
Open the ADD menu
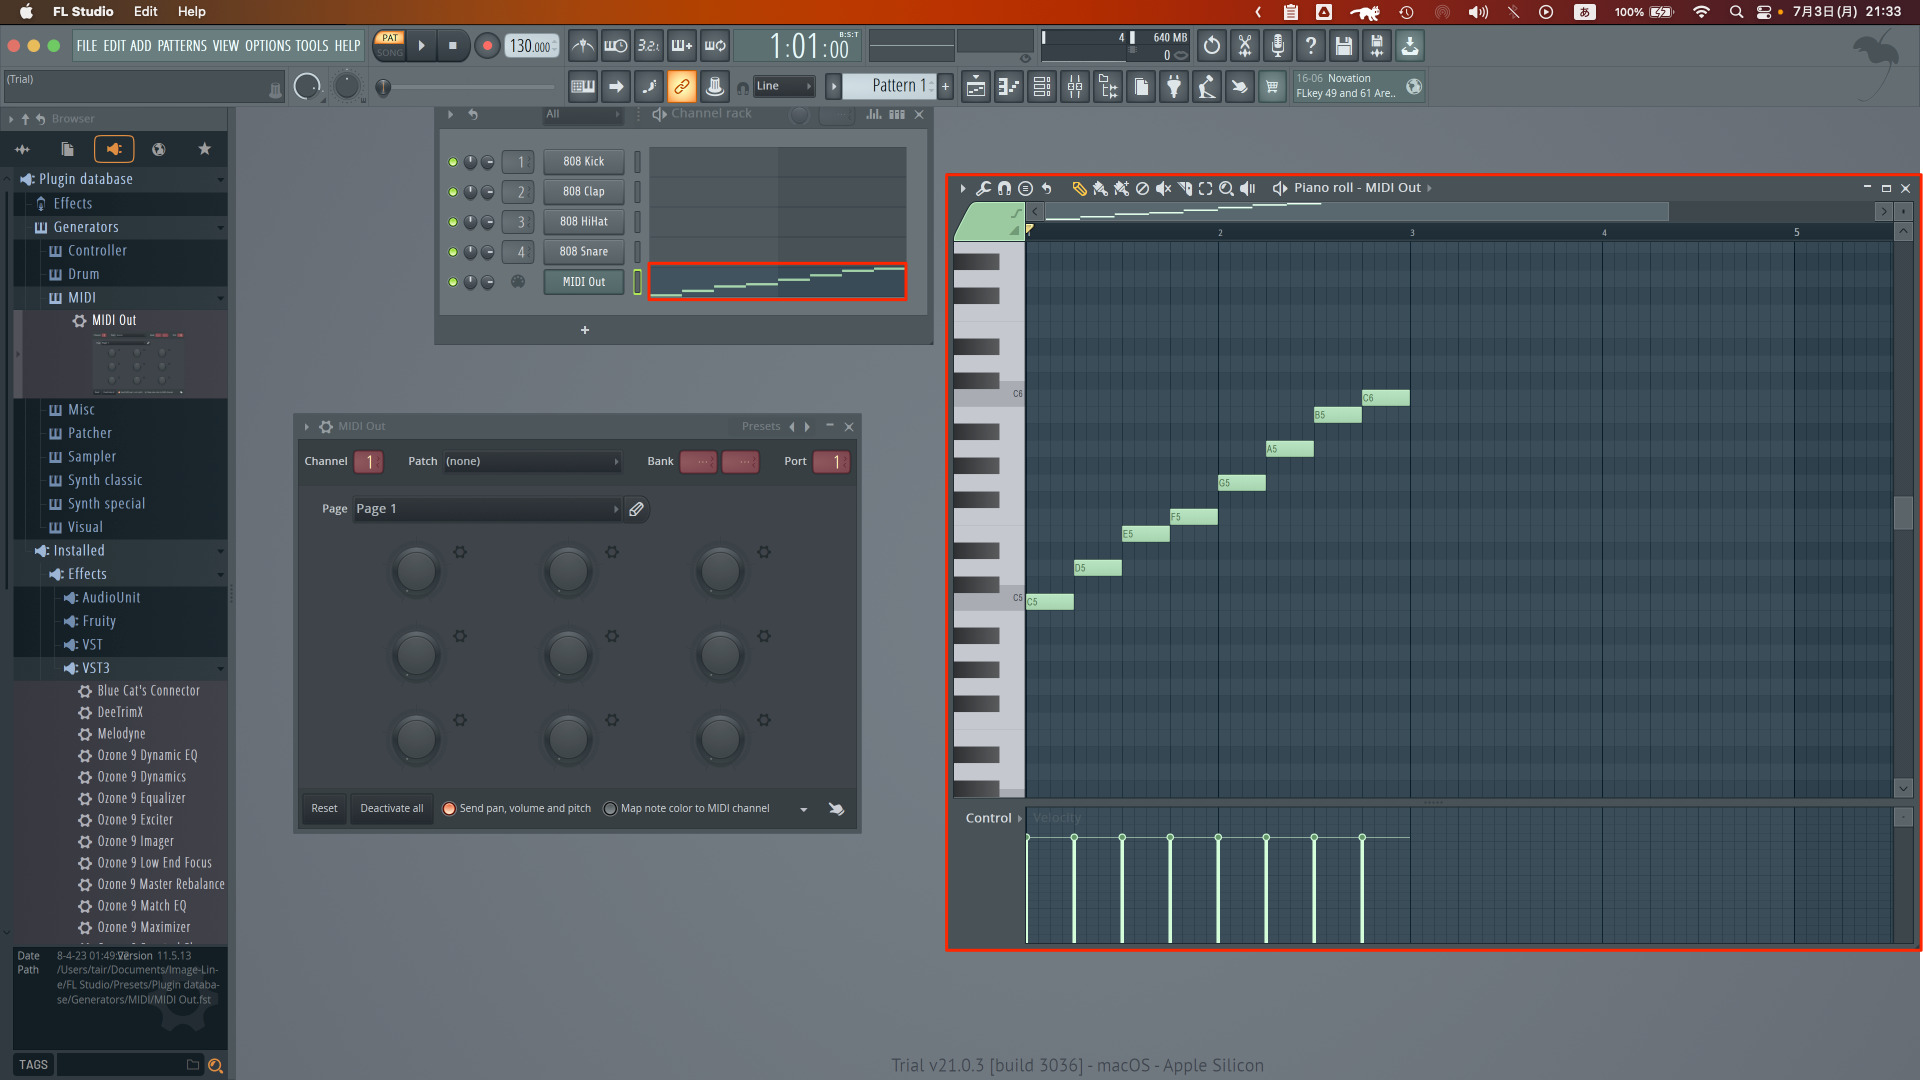coord(141,46)
